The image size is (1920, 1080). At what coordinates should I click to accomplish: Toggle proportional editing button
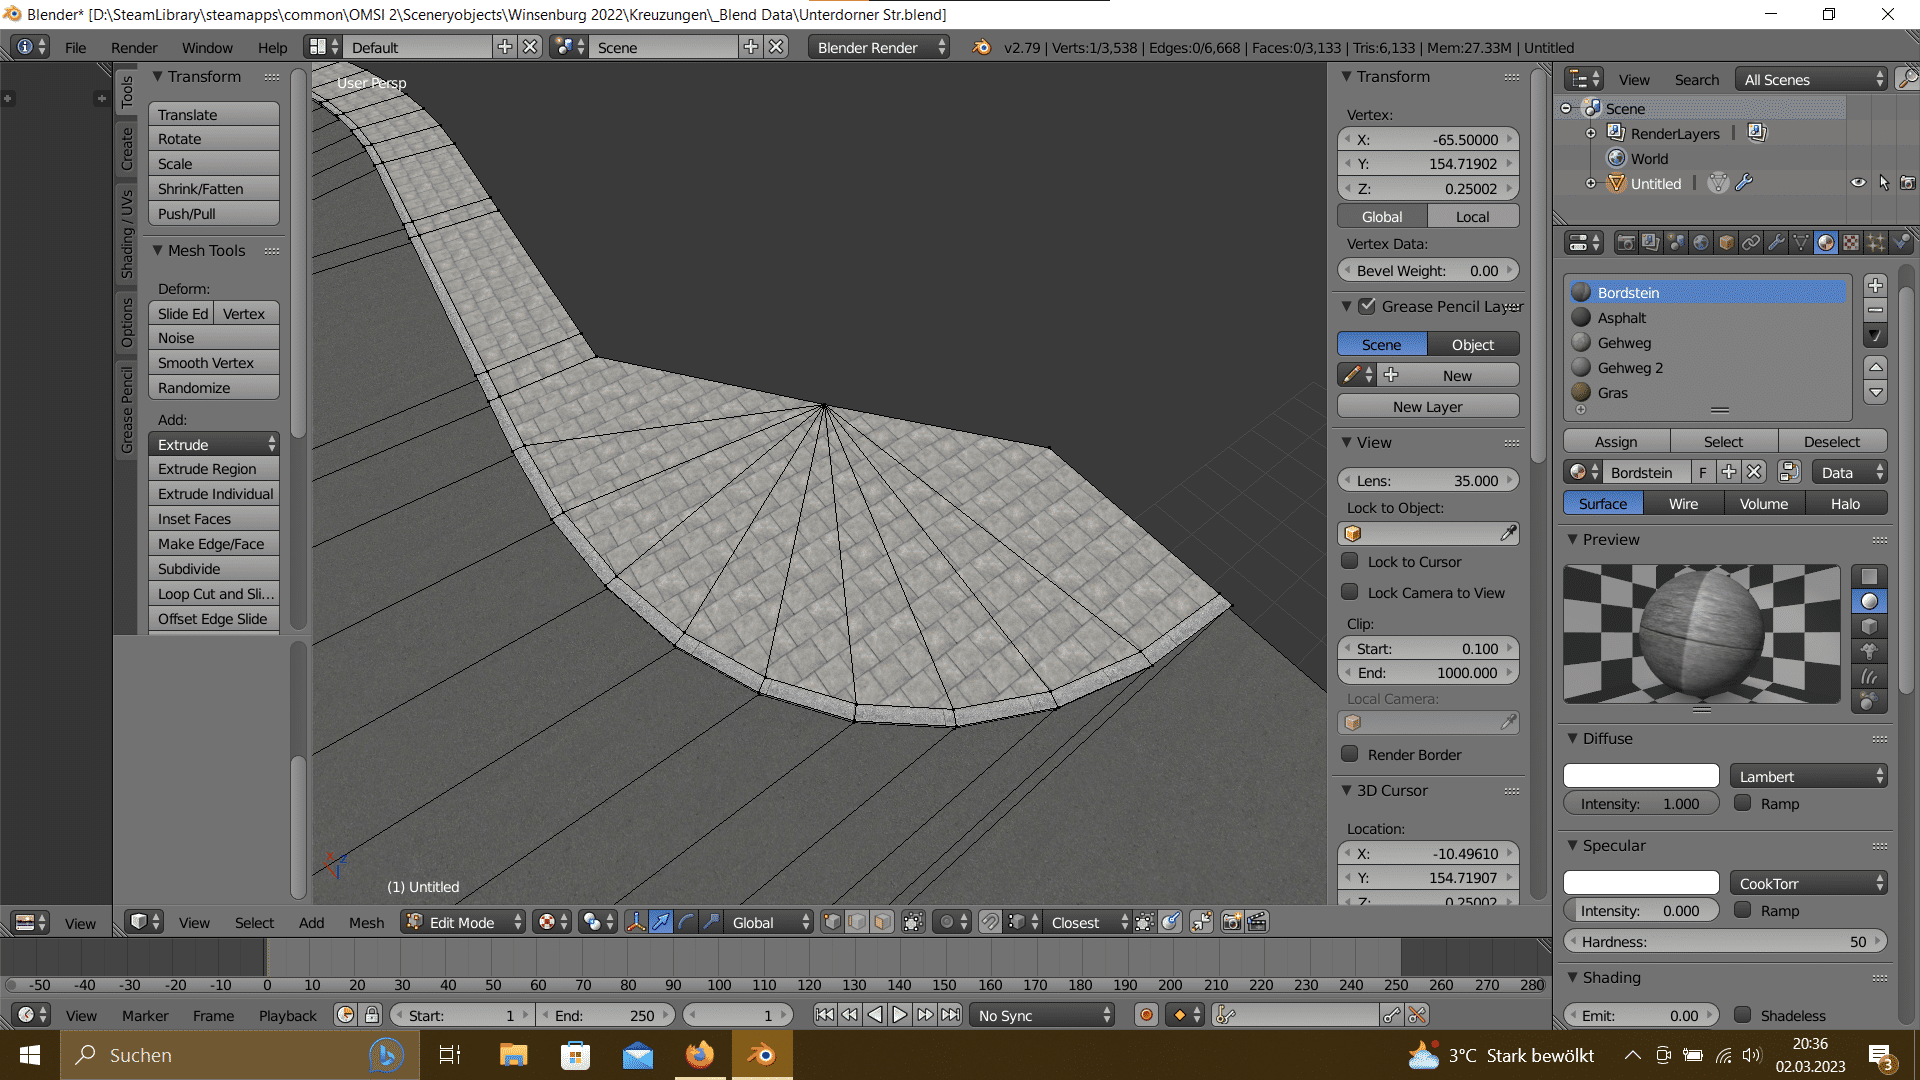[x=947, y=922]
